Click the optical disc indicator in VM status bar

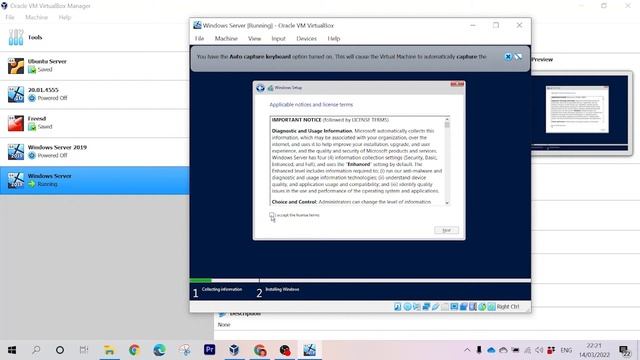pyautogui.click(x=407, y=307)
